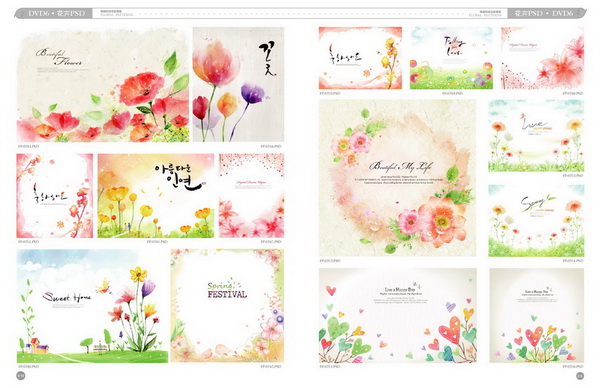Select the pink-bordered thumbnail with yellow flower stem
Viewport: 600px width, 388px height.
(360, 58)
